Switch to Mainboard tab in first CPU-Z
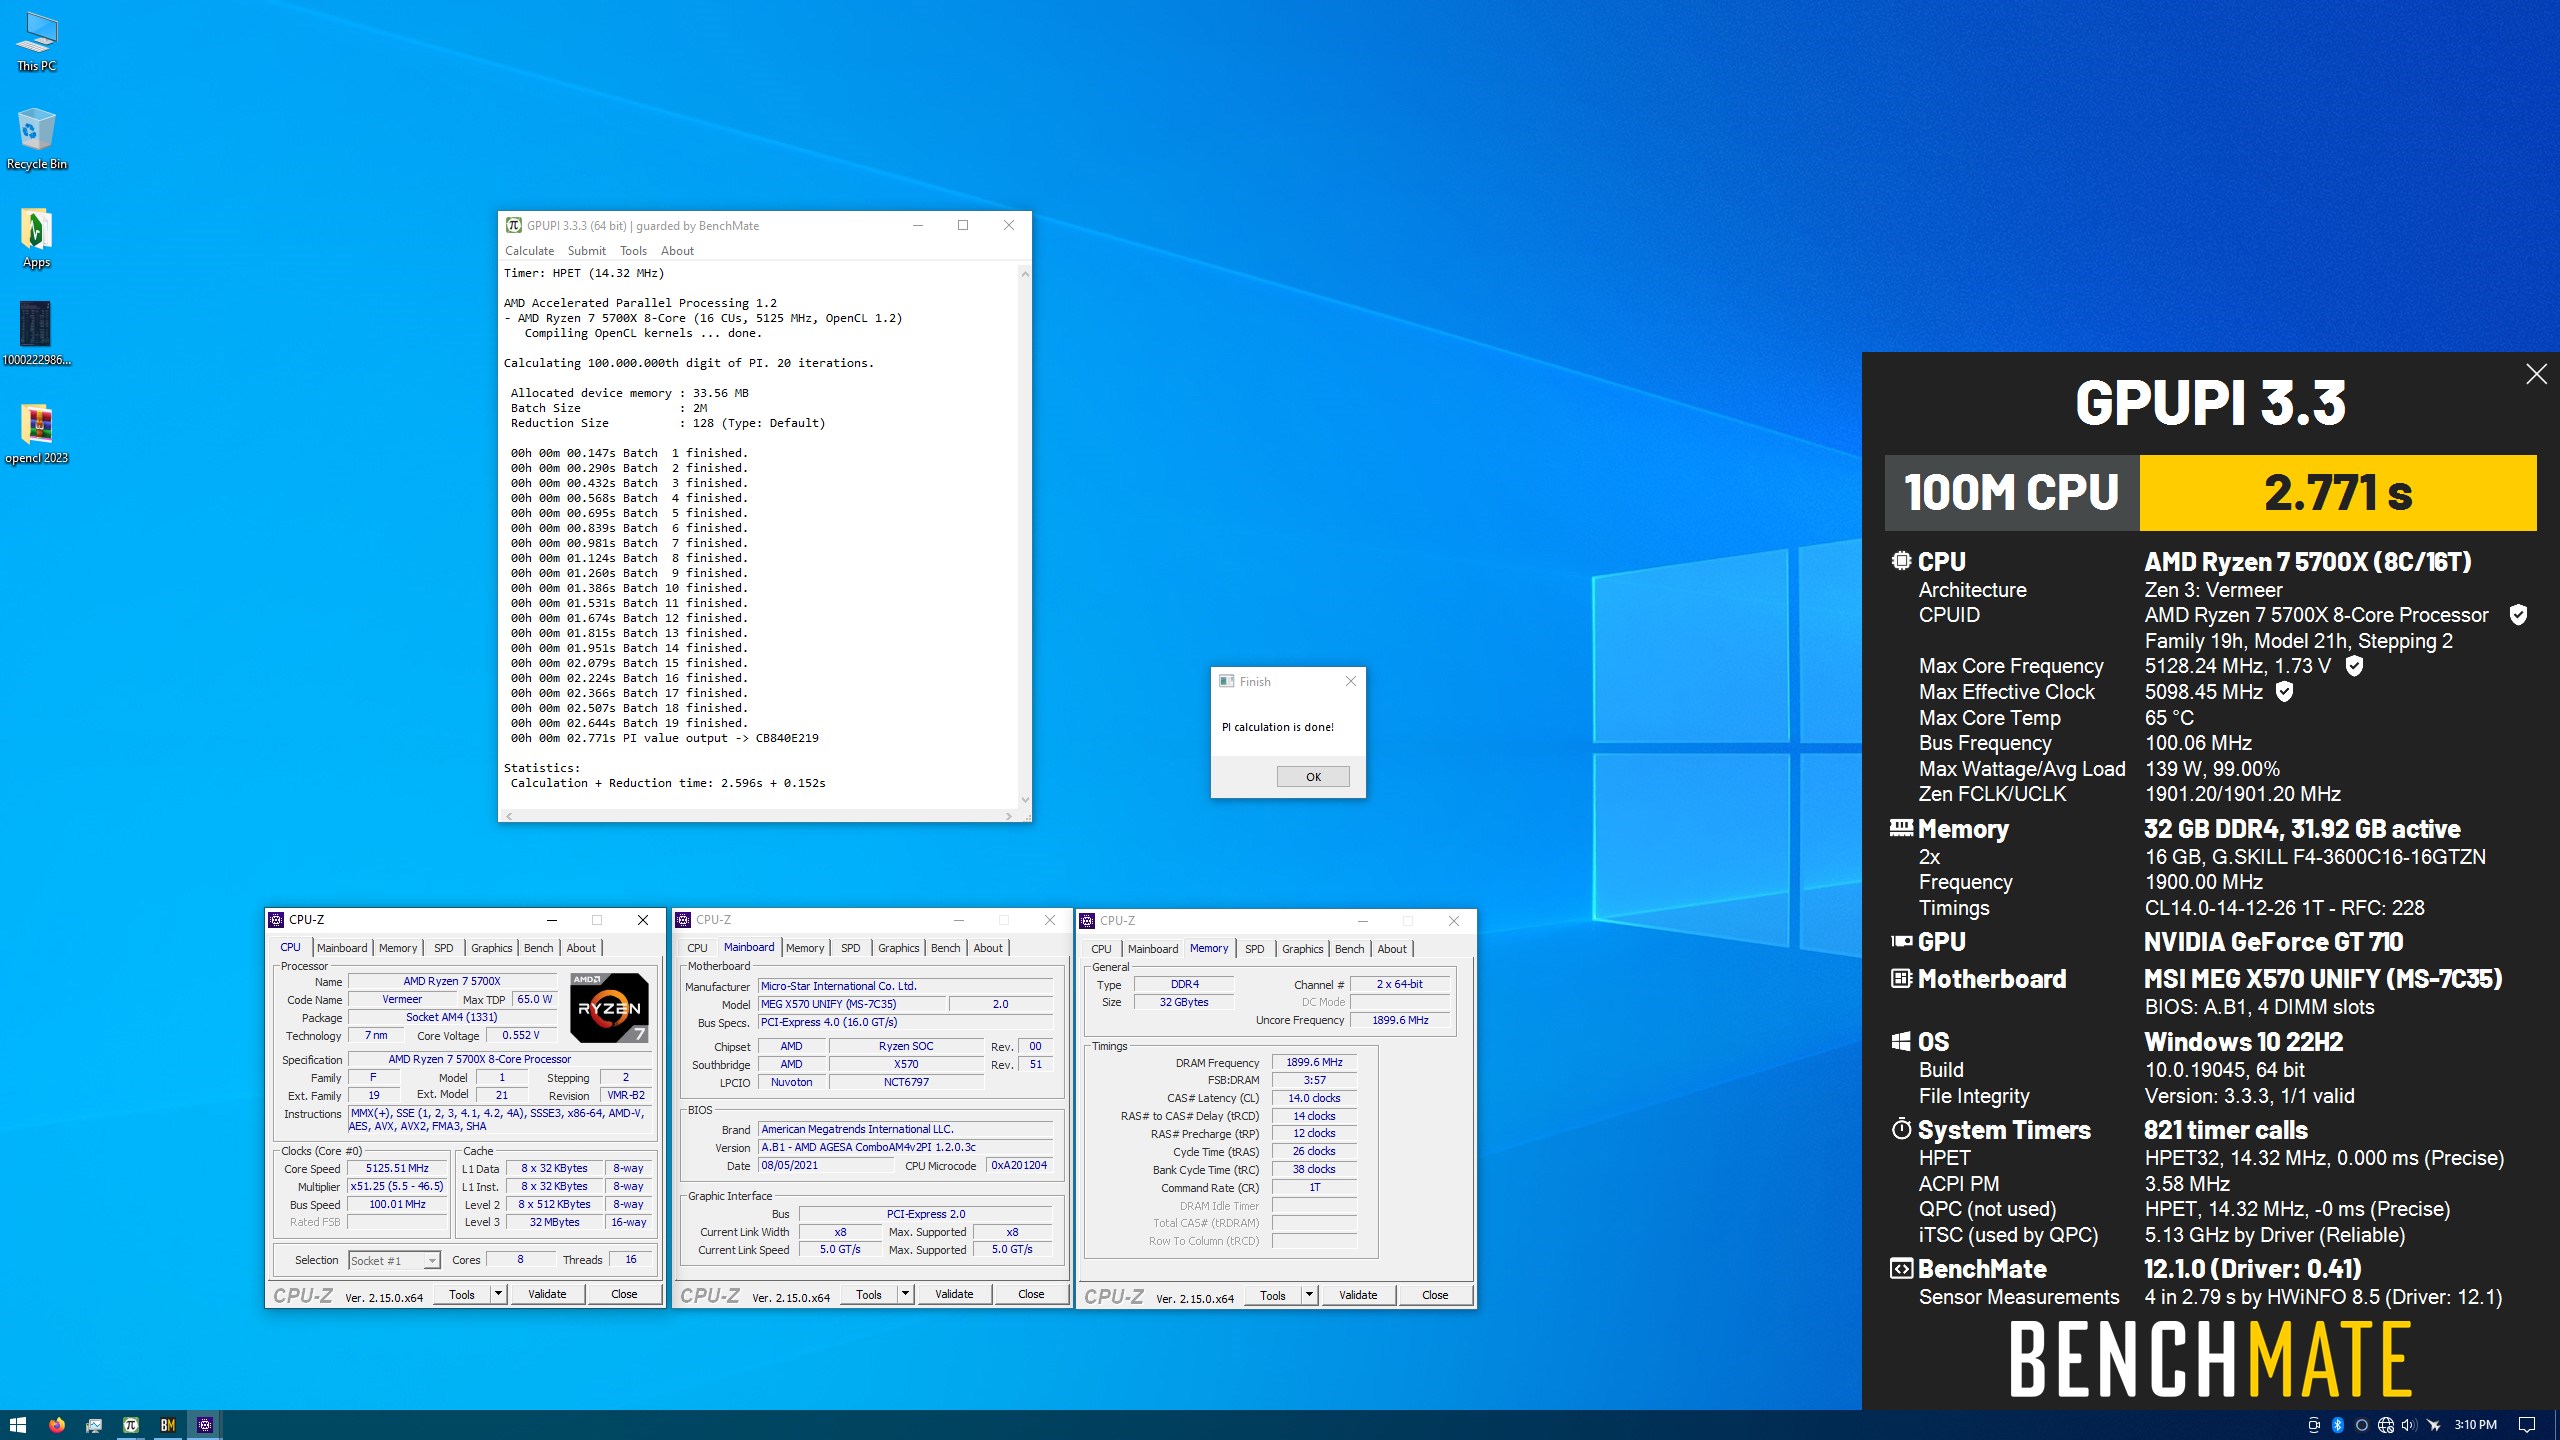The image size is (2560, 1440). tap(342, 948)
